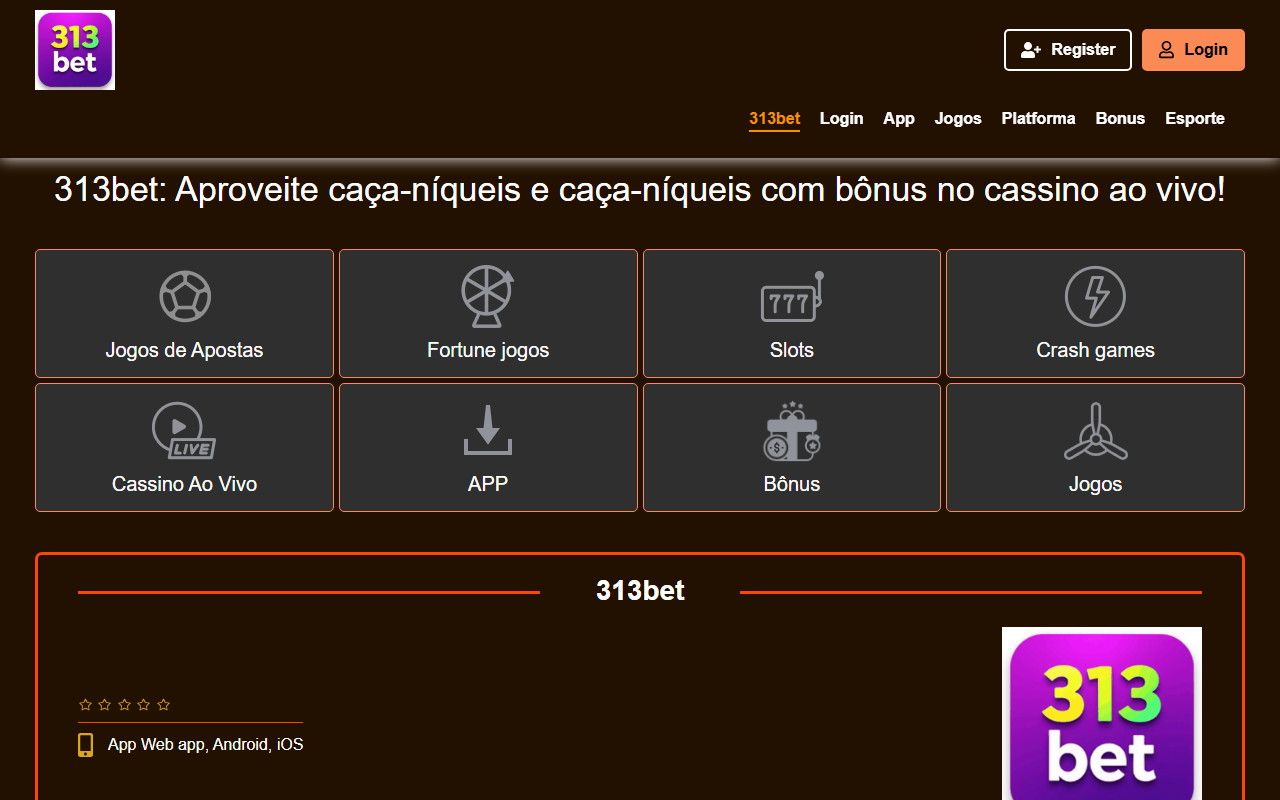Go to App in the navigation bar
The image size is (1280, 800).
tap(899, 118)
